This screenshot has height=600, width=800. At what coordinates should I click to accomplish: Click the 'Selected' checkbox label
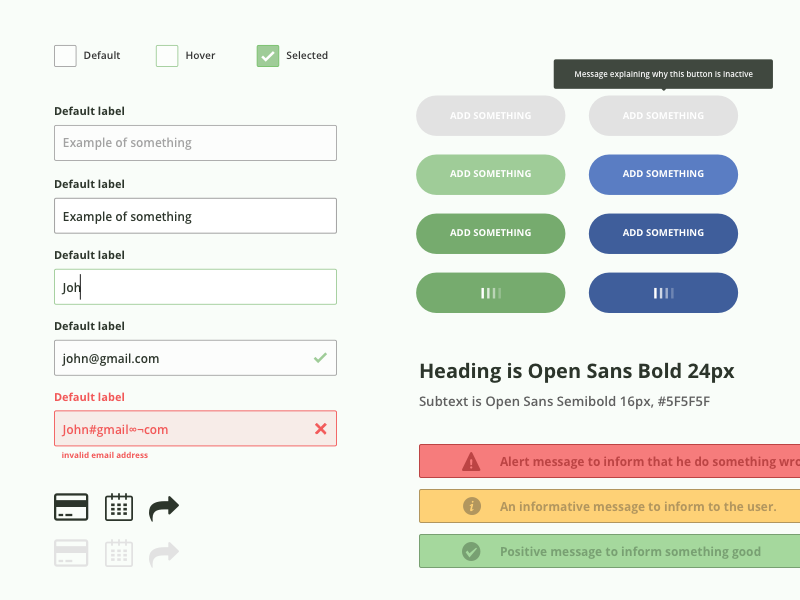307,55
